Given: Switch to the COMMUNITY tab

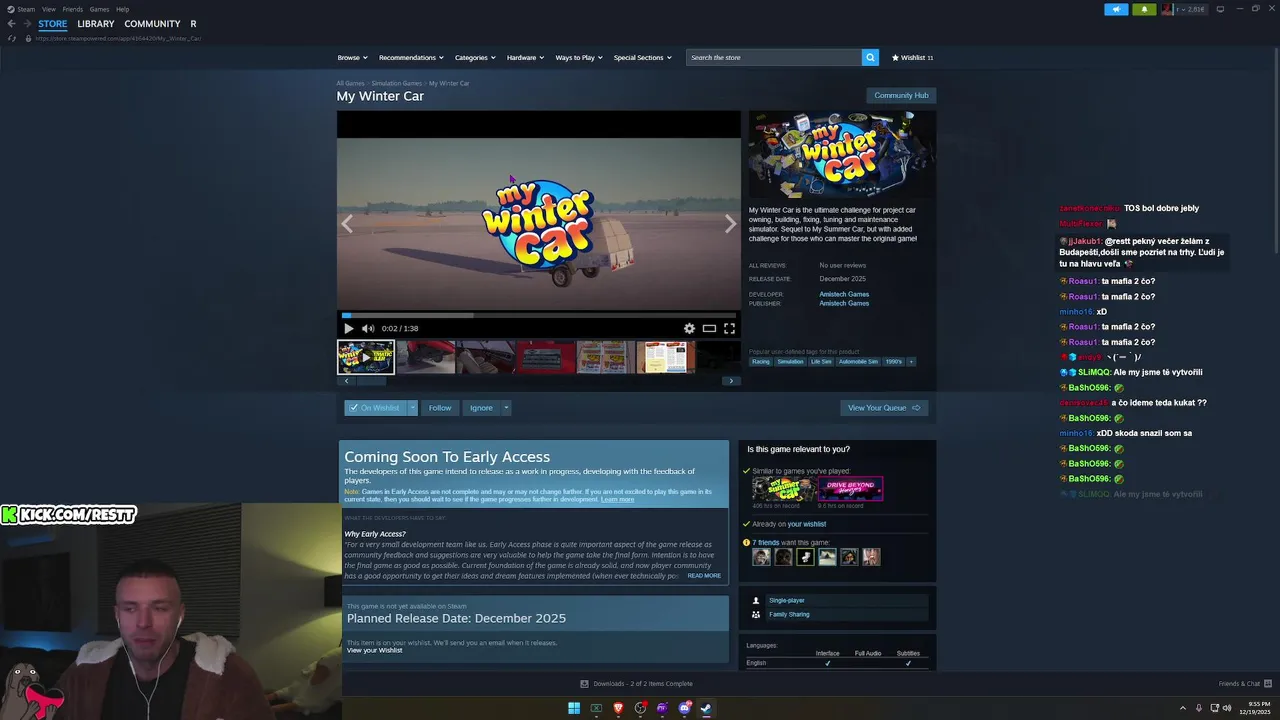Looking at the screenshot, I should pos(152,24).
